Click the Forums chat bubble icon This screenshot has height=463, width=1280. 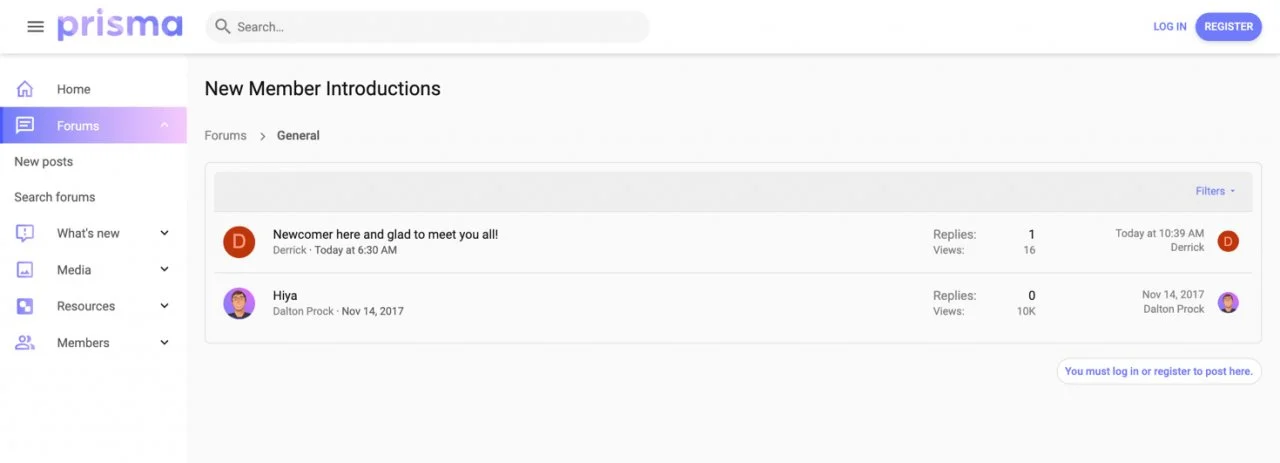25,125
